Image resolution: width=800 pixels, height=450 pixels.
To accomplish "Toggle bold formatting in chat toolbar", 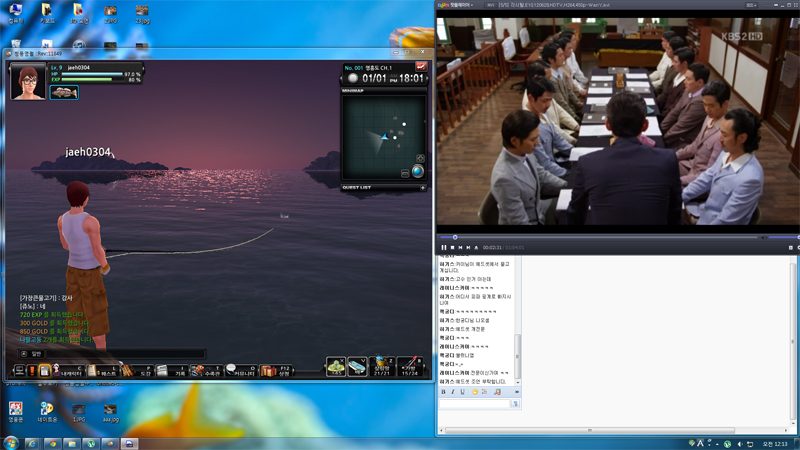I will (443, 392).
